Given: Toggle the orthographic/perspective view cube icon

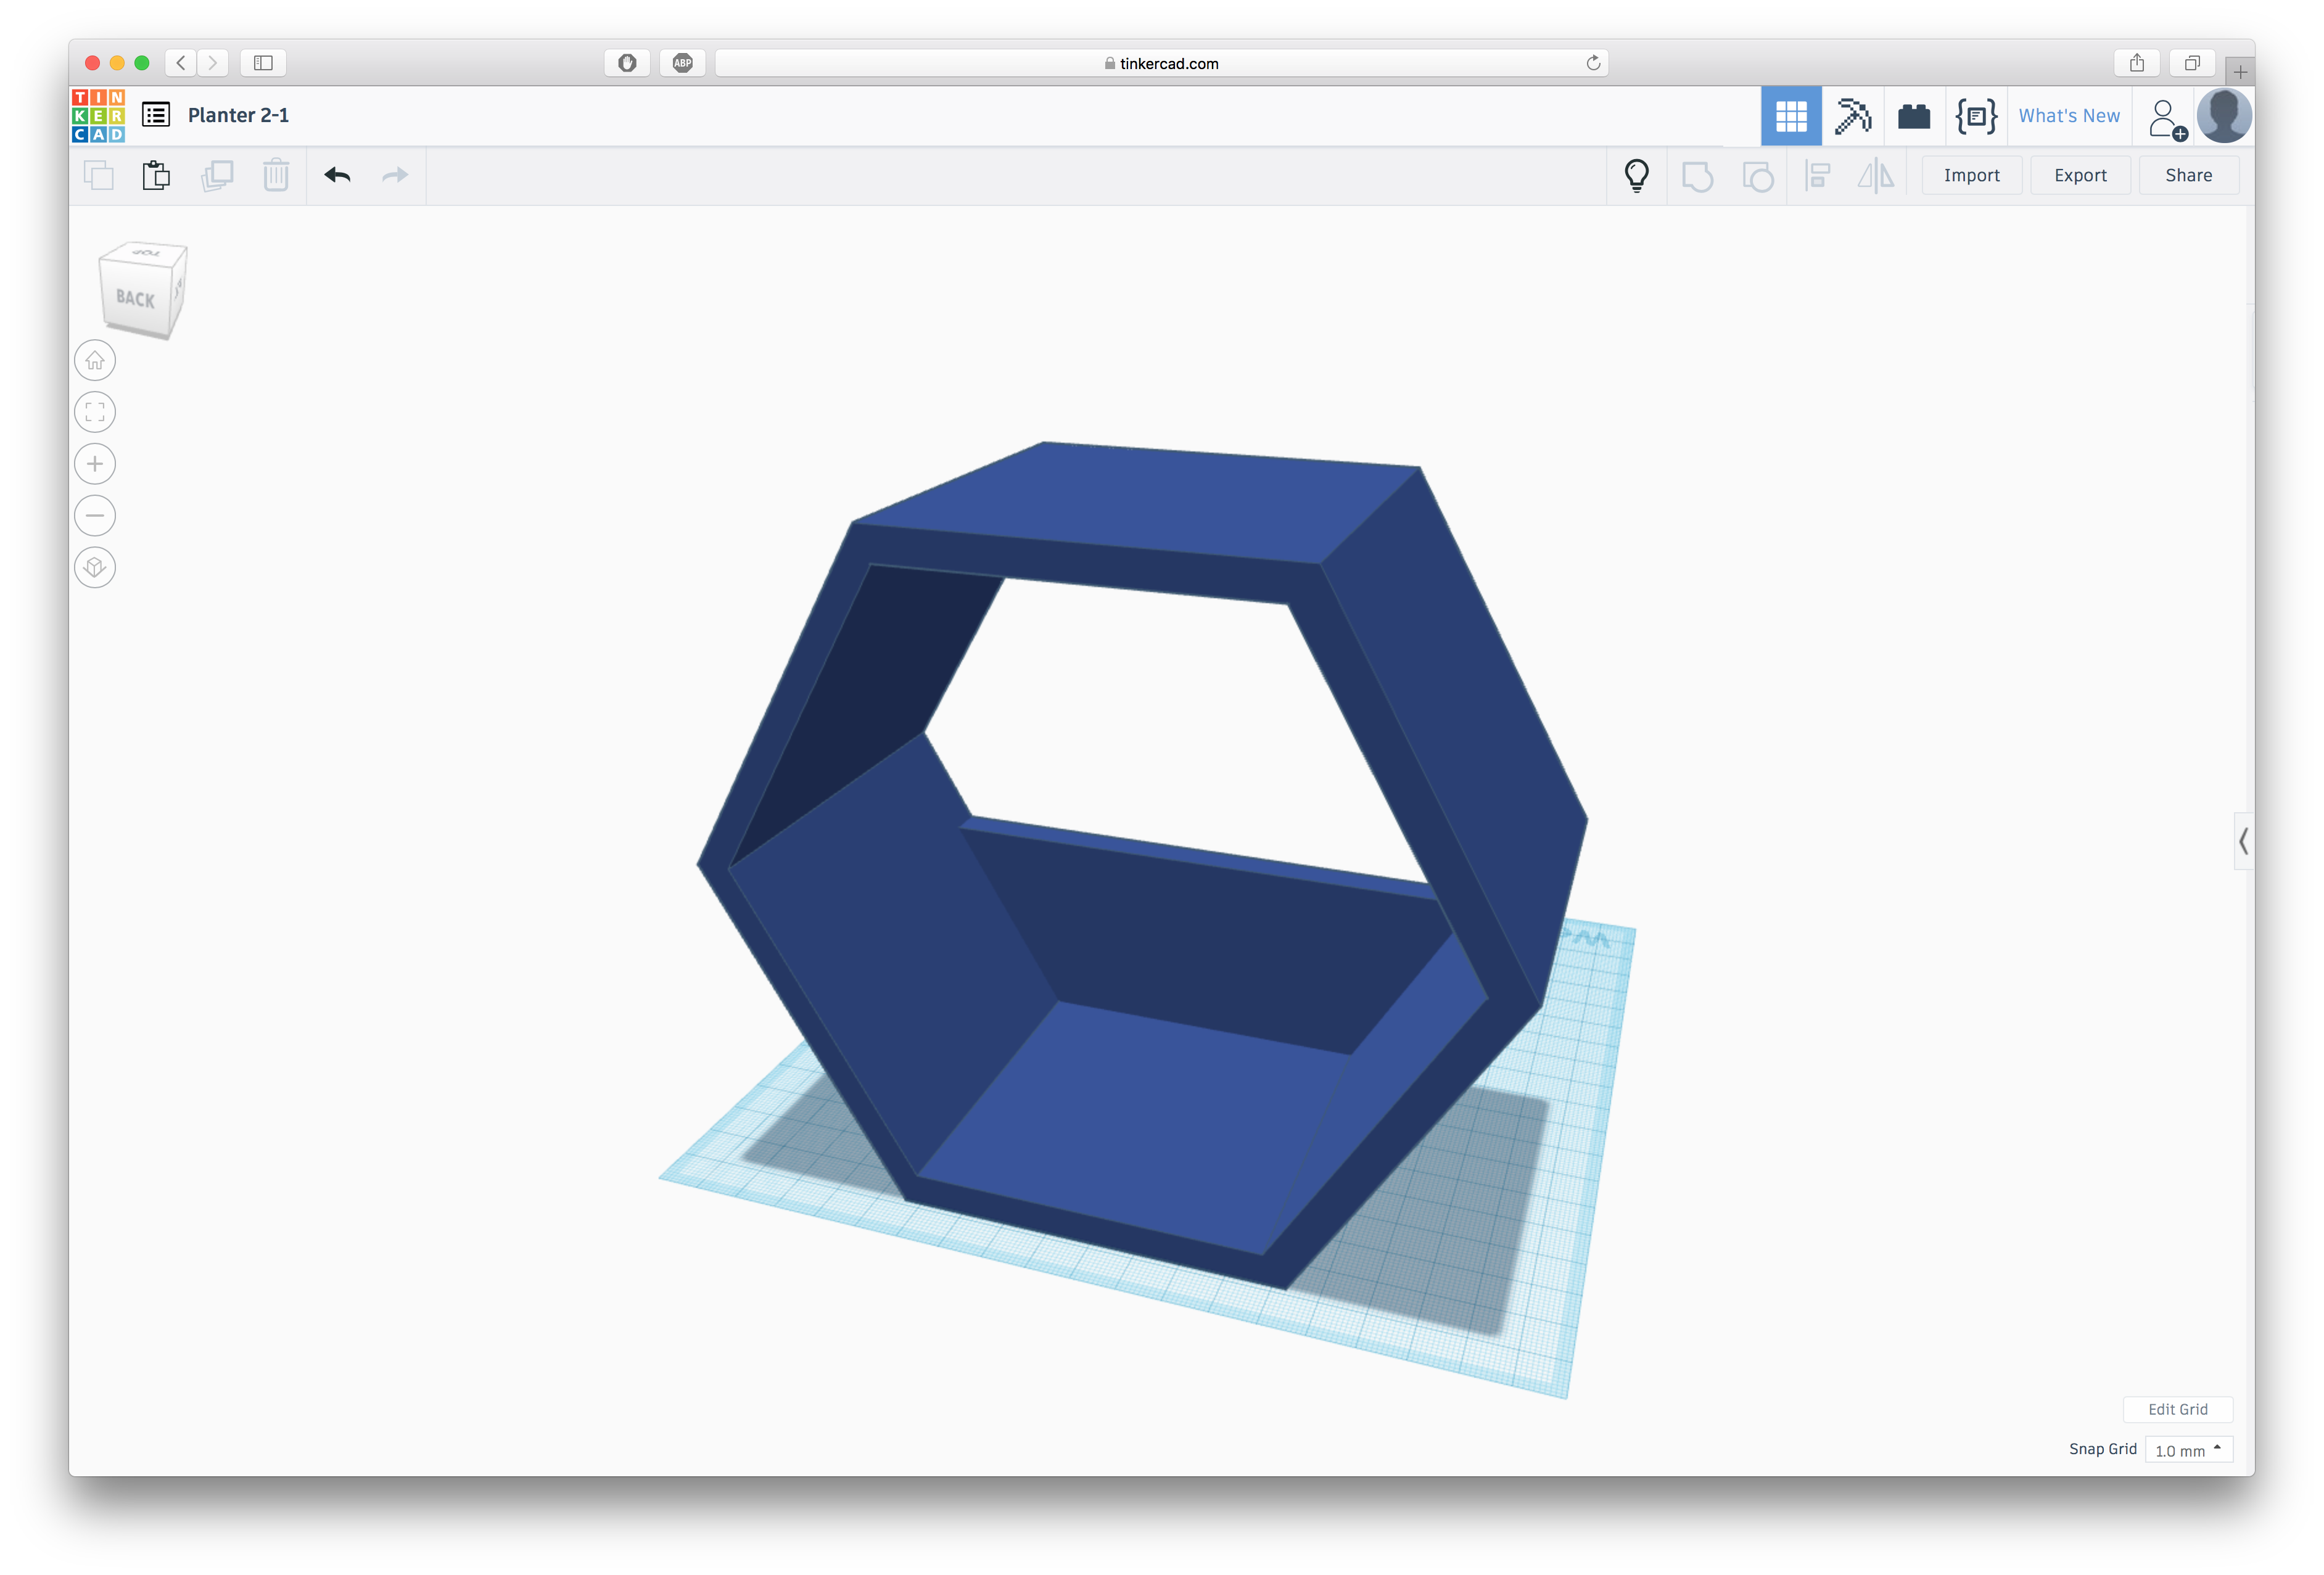Looking at the screenshot, I should coord(95,568).
